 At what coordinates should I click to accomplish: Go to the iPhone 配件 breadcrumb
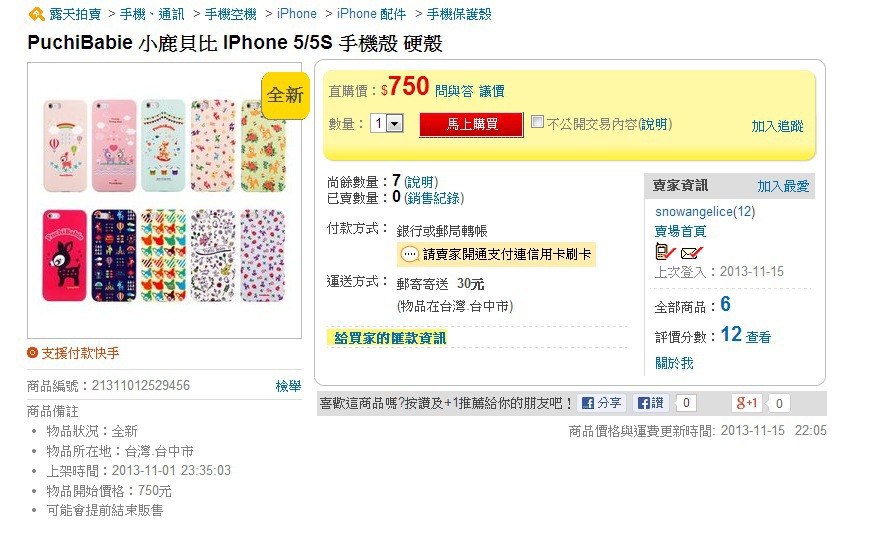(x=372, y=14)
